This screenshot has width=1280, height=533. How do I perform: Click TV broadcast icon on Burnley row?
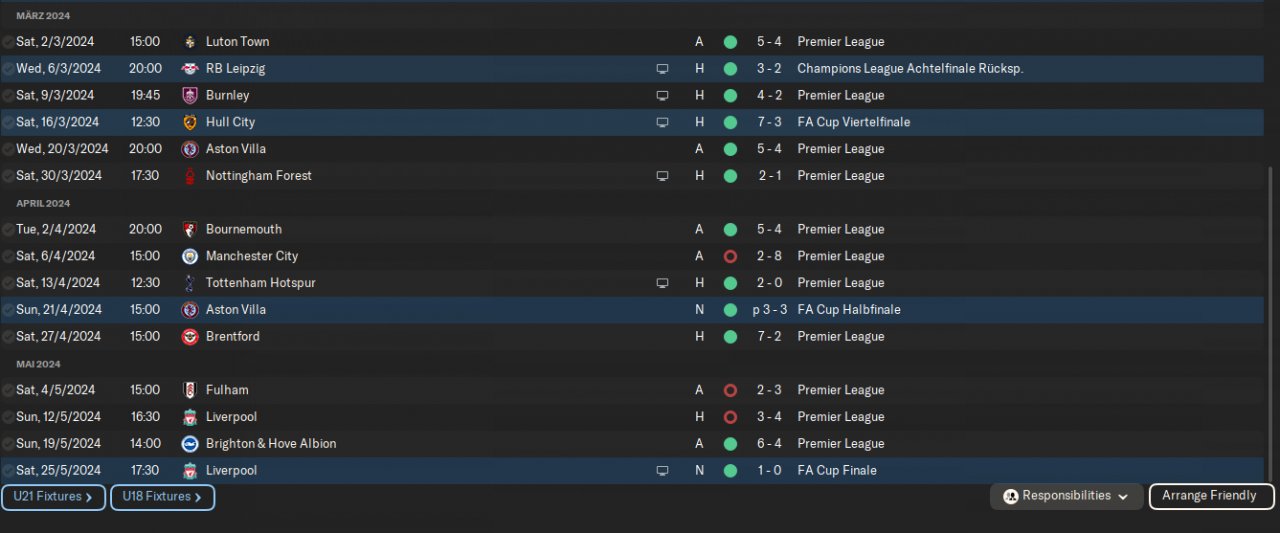[x=662, y=96]
